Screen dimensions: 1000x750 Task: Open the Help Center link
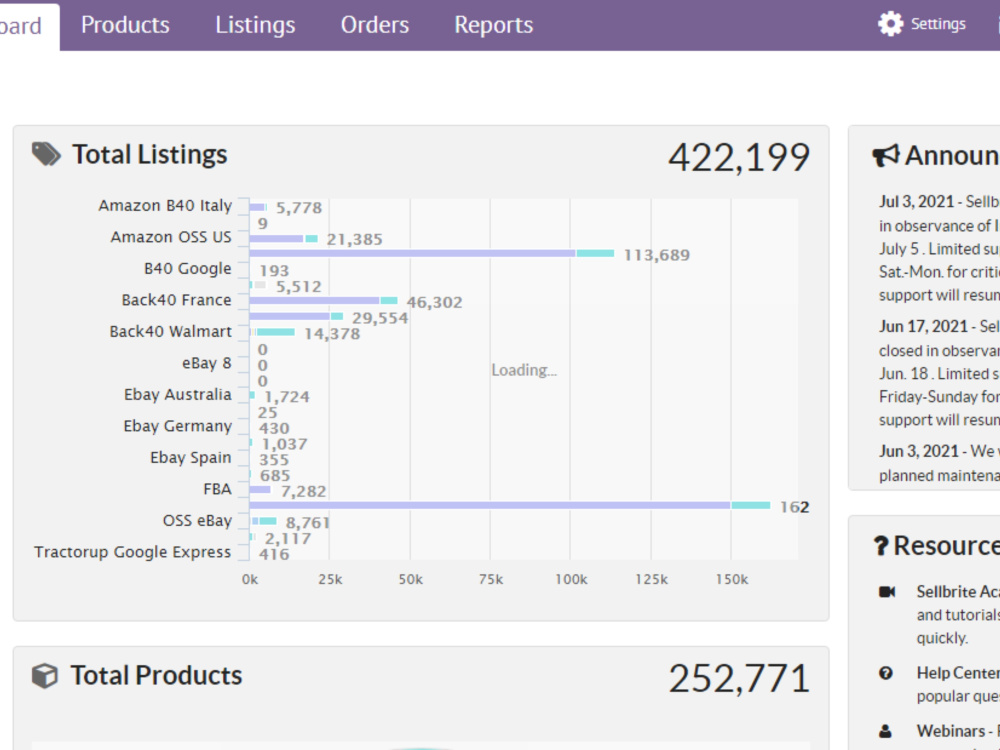[x=958, y=673]
